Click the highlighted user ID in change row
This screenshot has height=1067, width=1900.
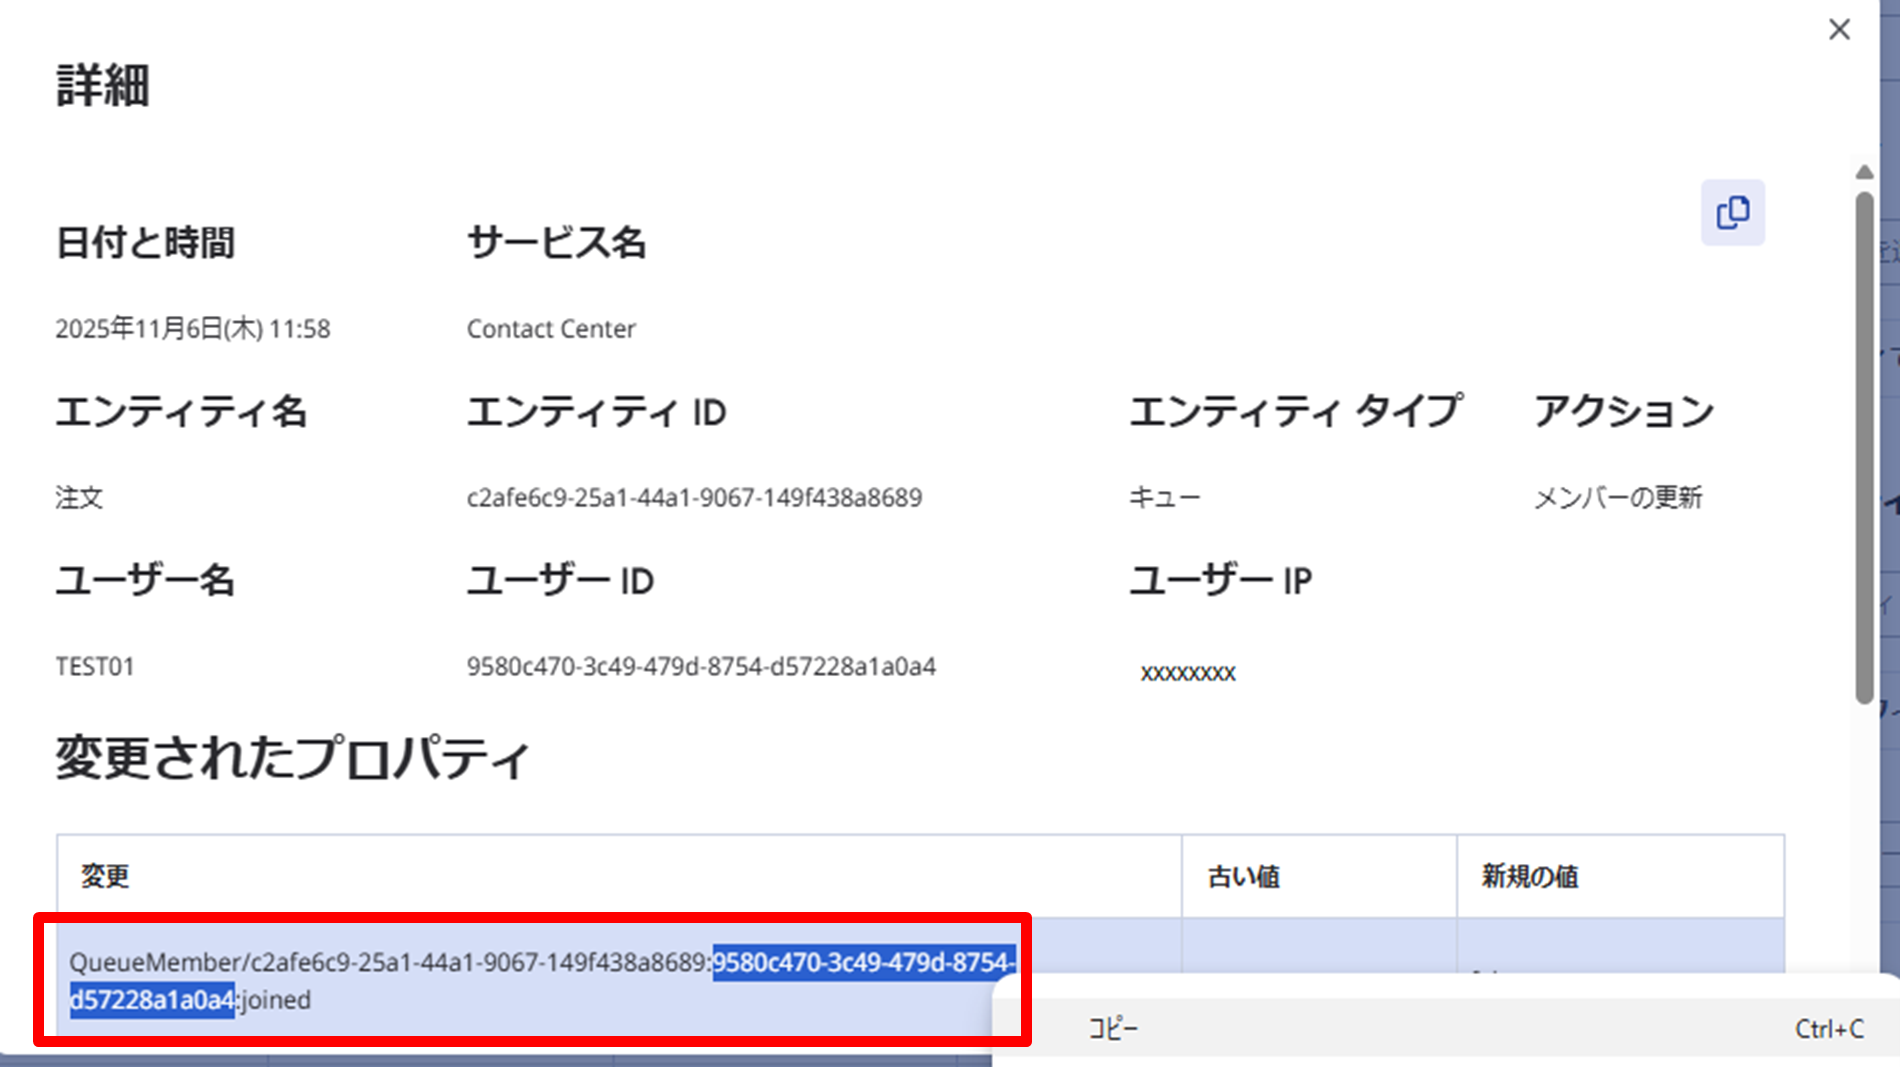[x=863, y=963]
